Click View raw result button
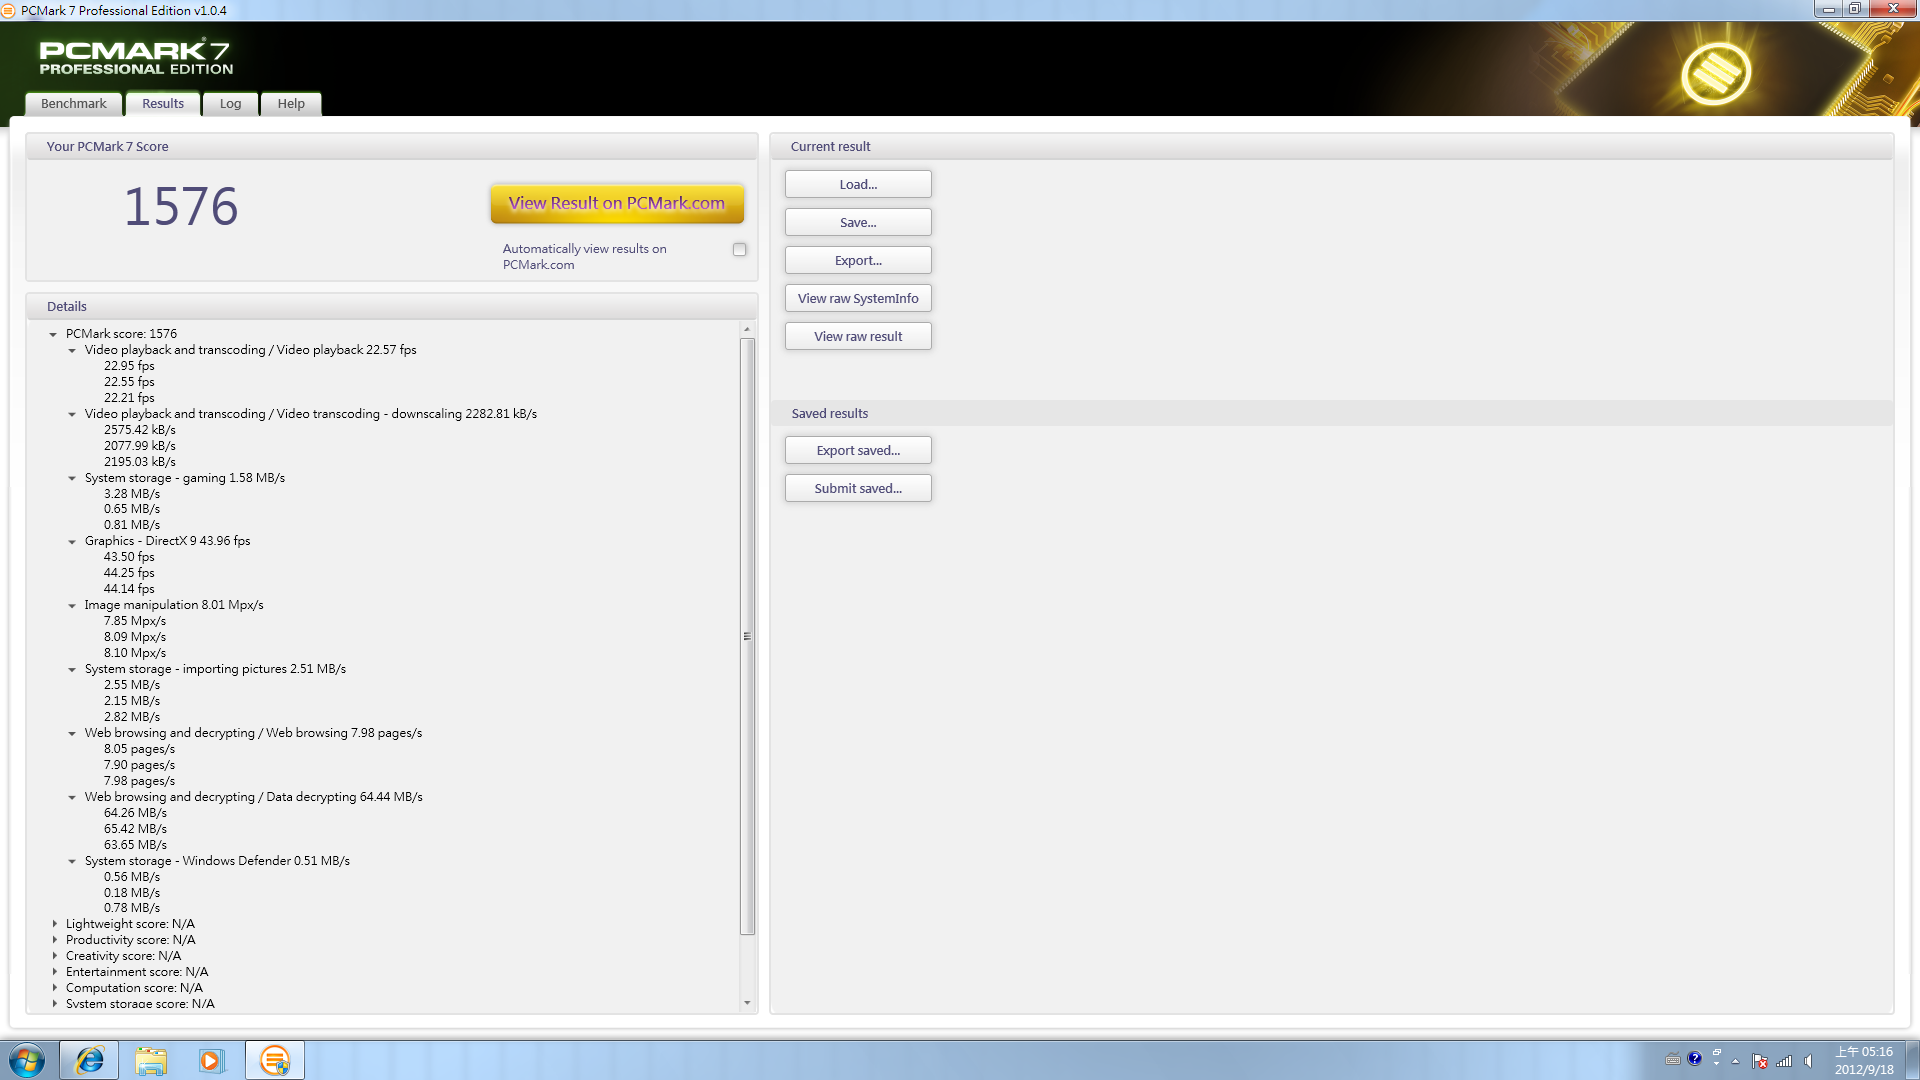Viewport: 1920px width, 1080px height. (858, 336)
